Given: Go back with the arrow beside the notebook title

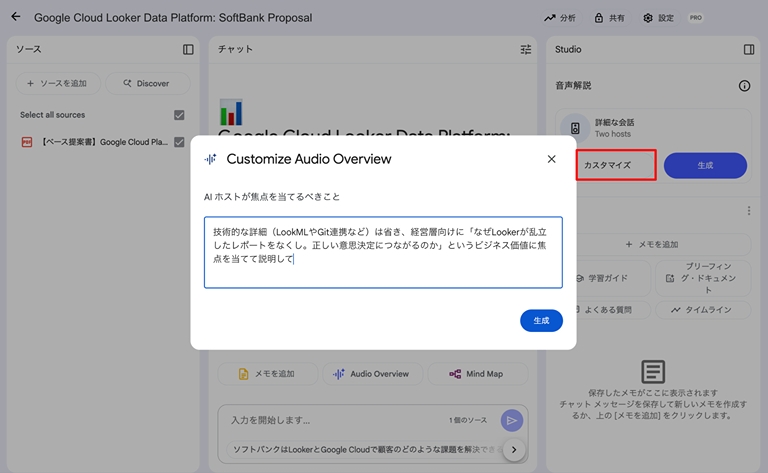Looking at the screenshot, I should point(16,17).
